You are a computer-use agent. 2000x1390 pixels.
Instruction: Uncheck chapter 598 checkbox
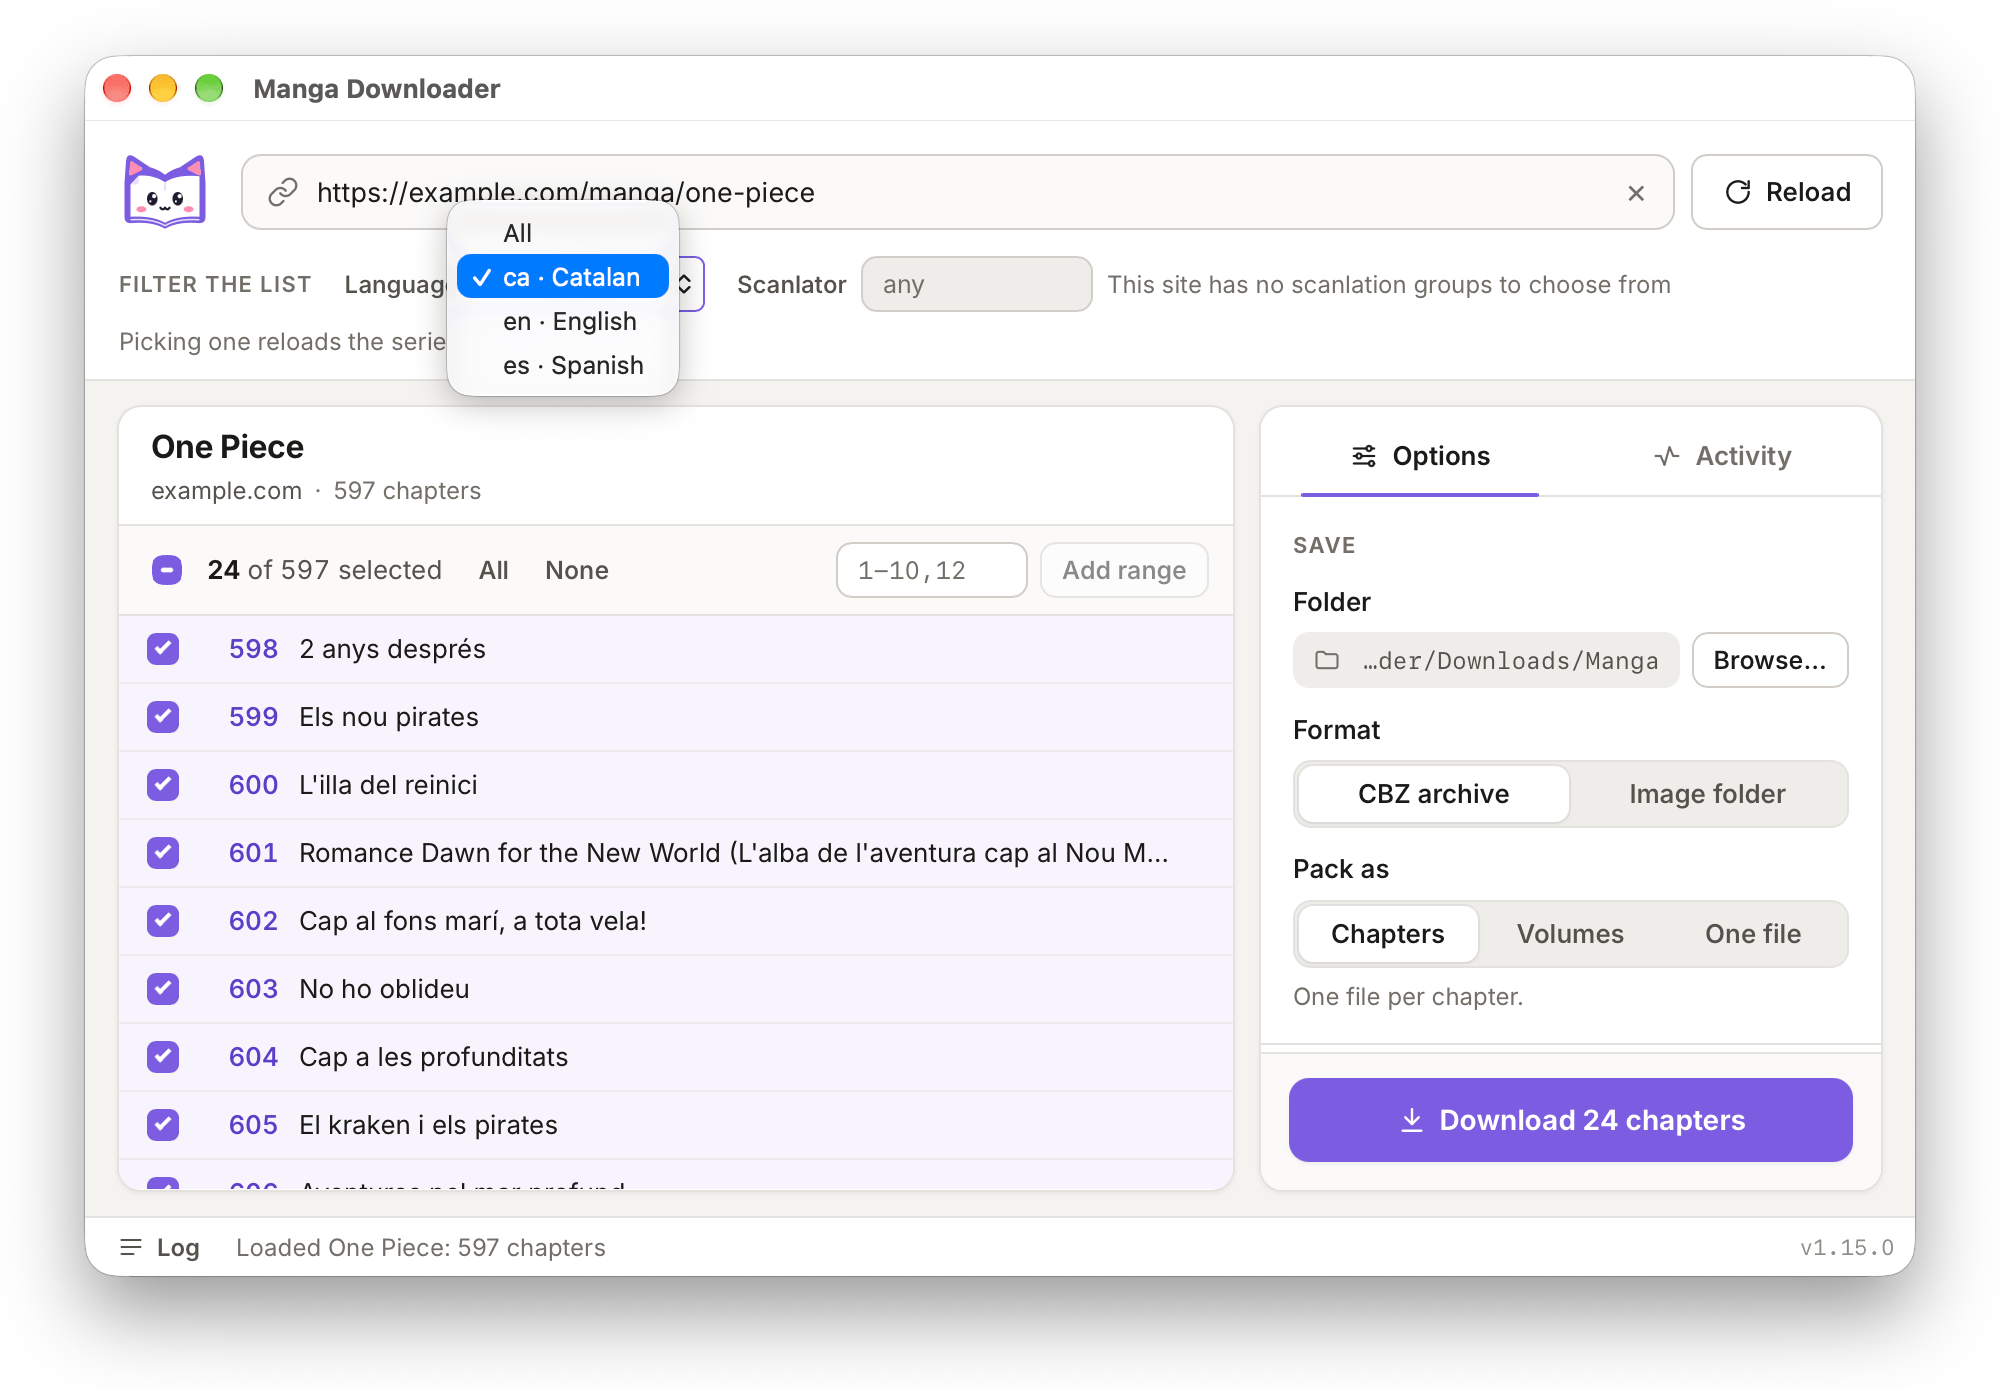tap(163, 649)
